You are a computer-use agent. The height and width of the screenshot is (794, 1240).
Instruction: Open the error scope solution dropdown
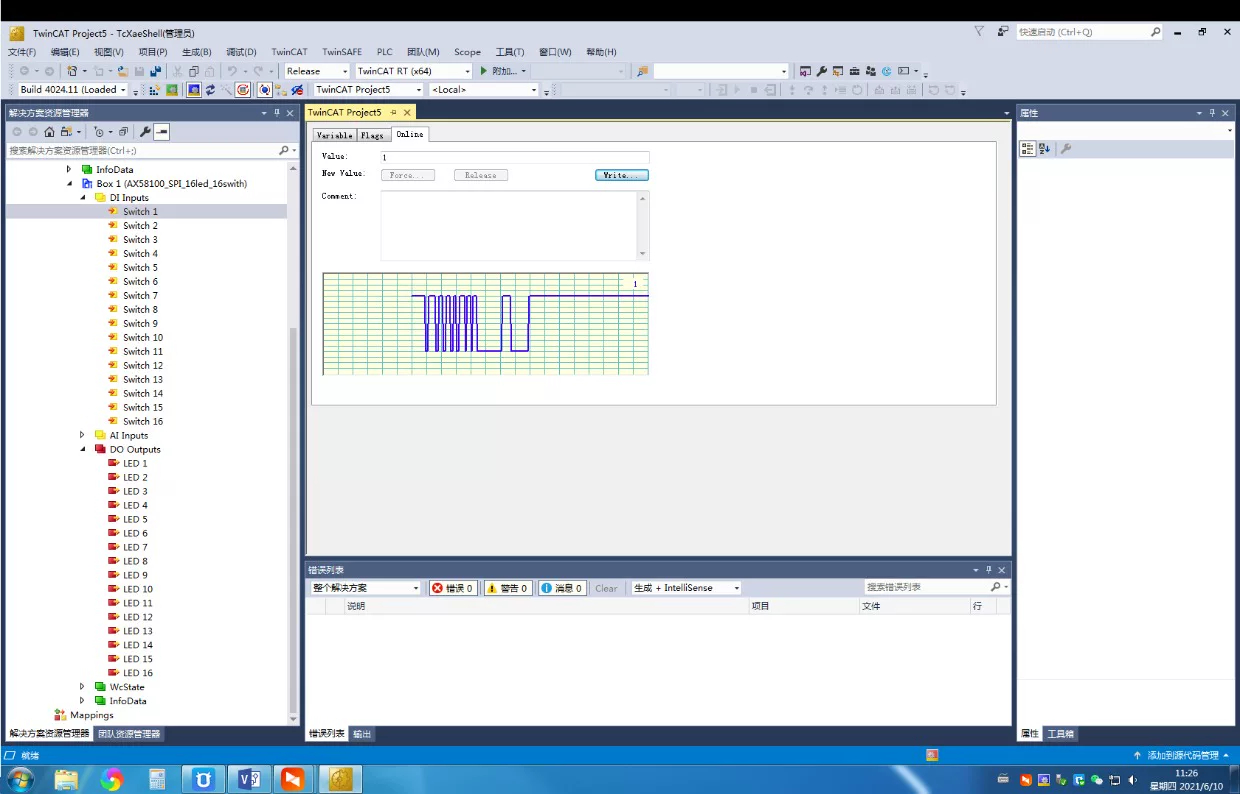(365, 588)
